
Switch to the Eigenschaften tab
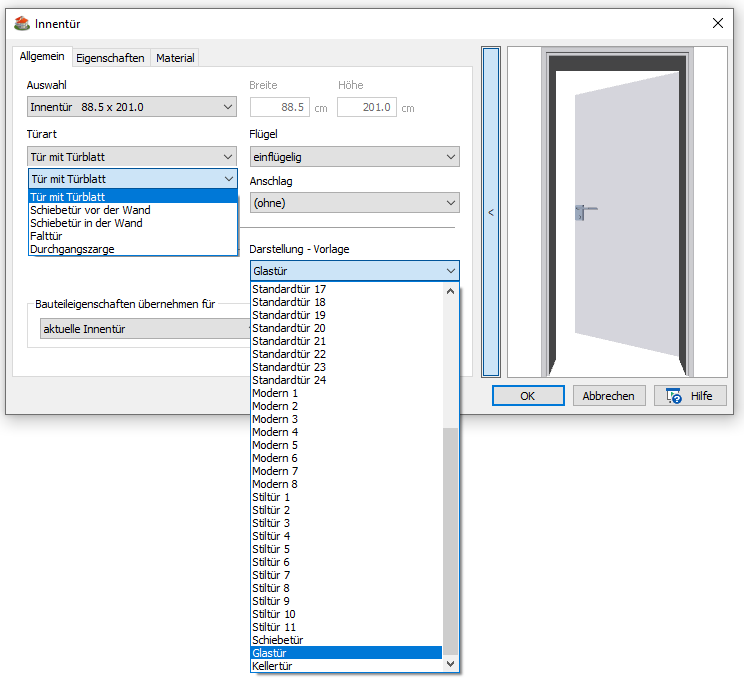[110, 58]
